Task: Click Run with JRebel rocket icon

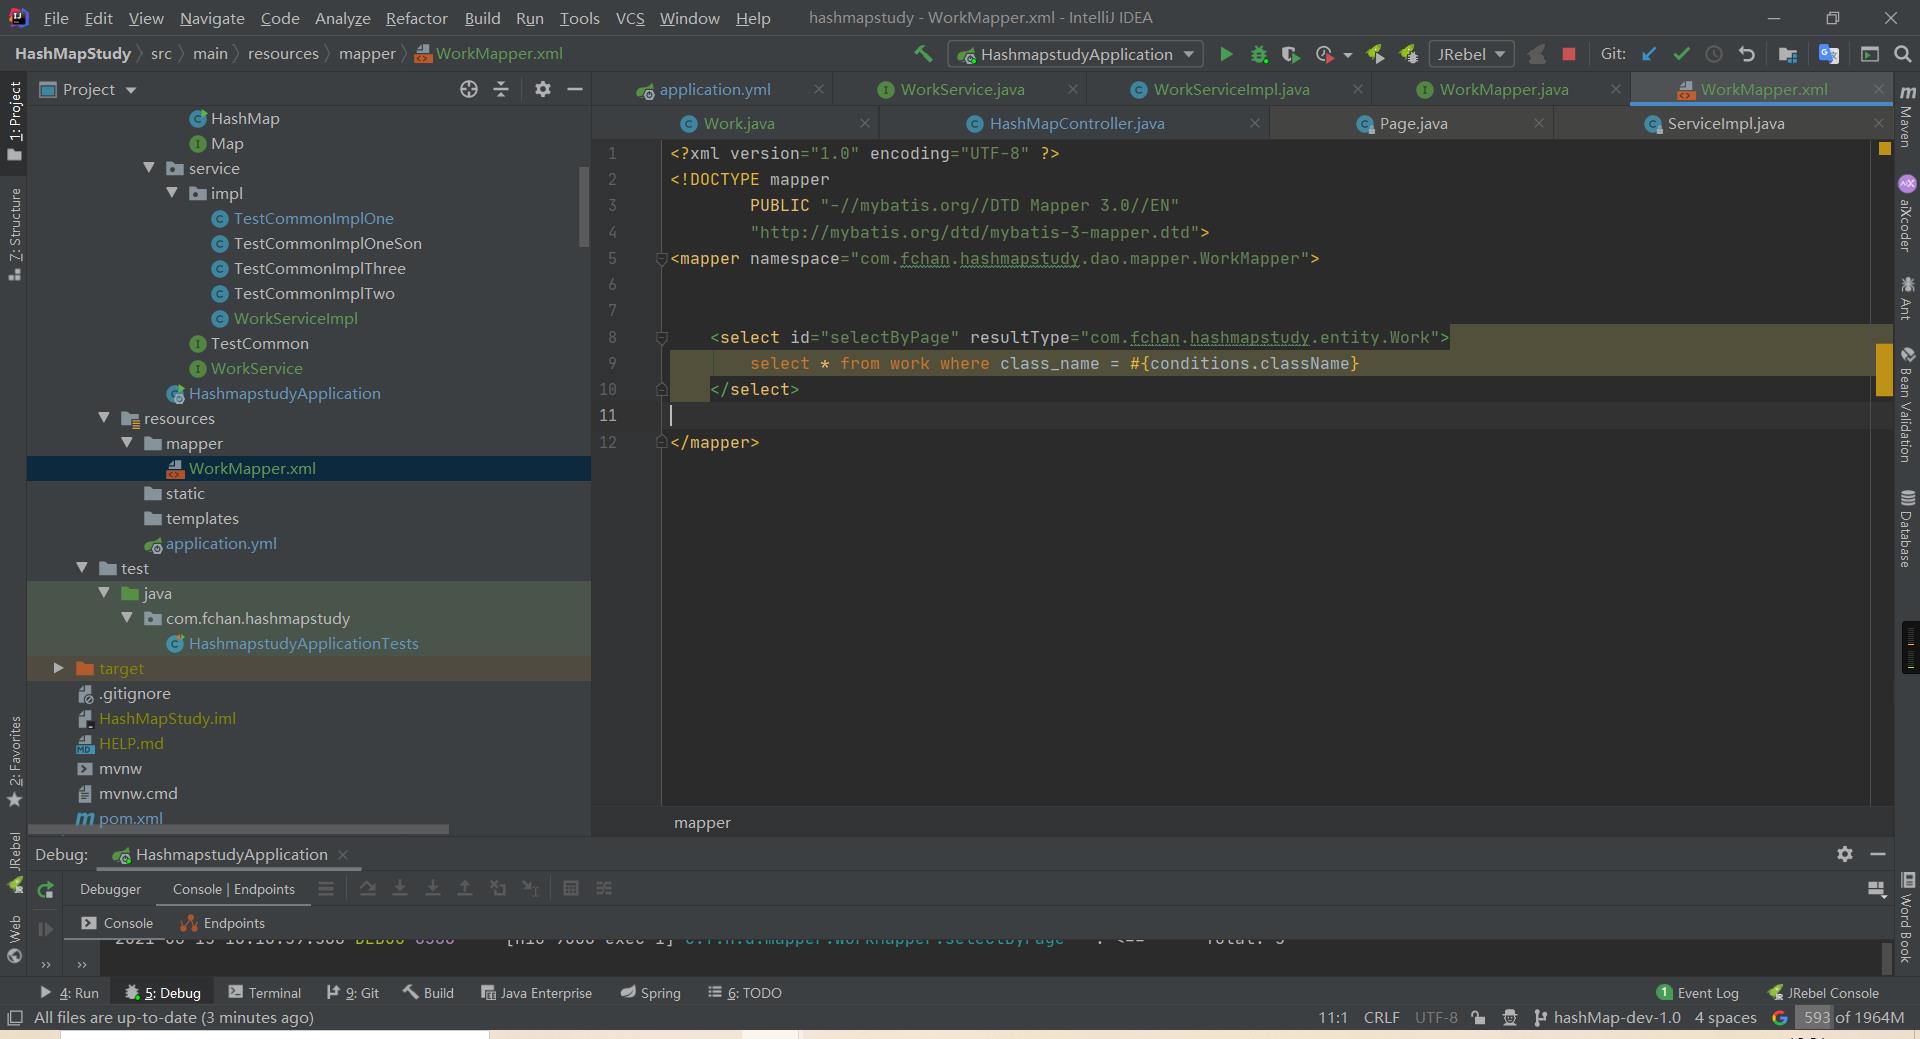Action: 1375,54
